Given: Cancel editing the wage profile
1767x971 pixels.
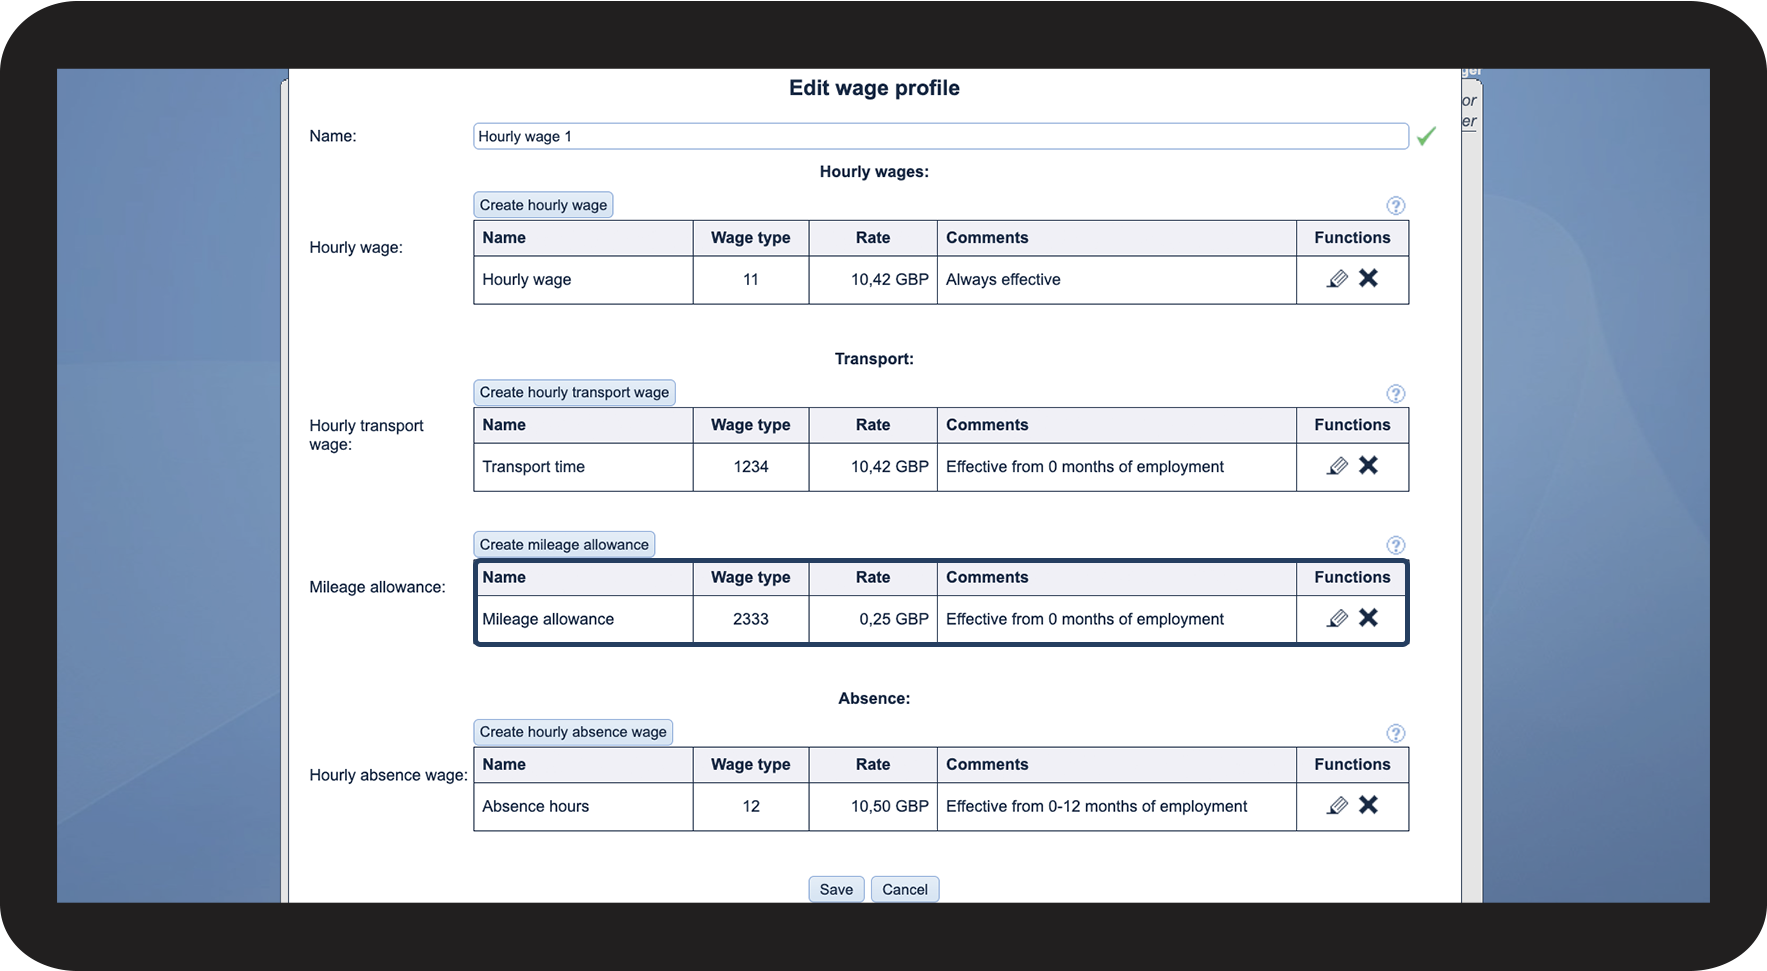Looking at the screenshot, I should (905, 889).
